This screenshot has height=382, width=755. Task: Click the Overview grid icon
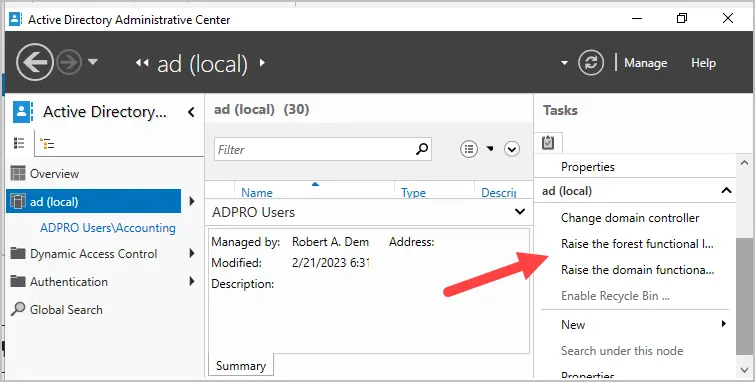[x=18, y=173]
